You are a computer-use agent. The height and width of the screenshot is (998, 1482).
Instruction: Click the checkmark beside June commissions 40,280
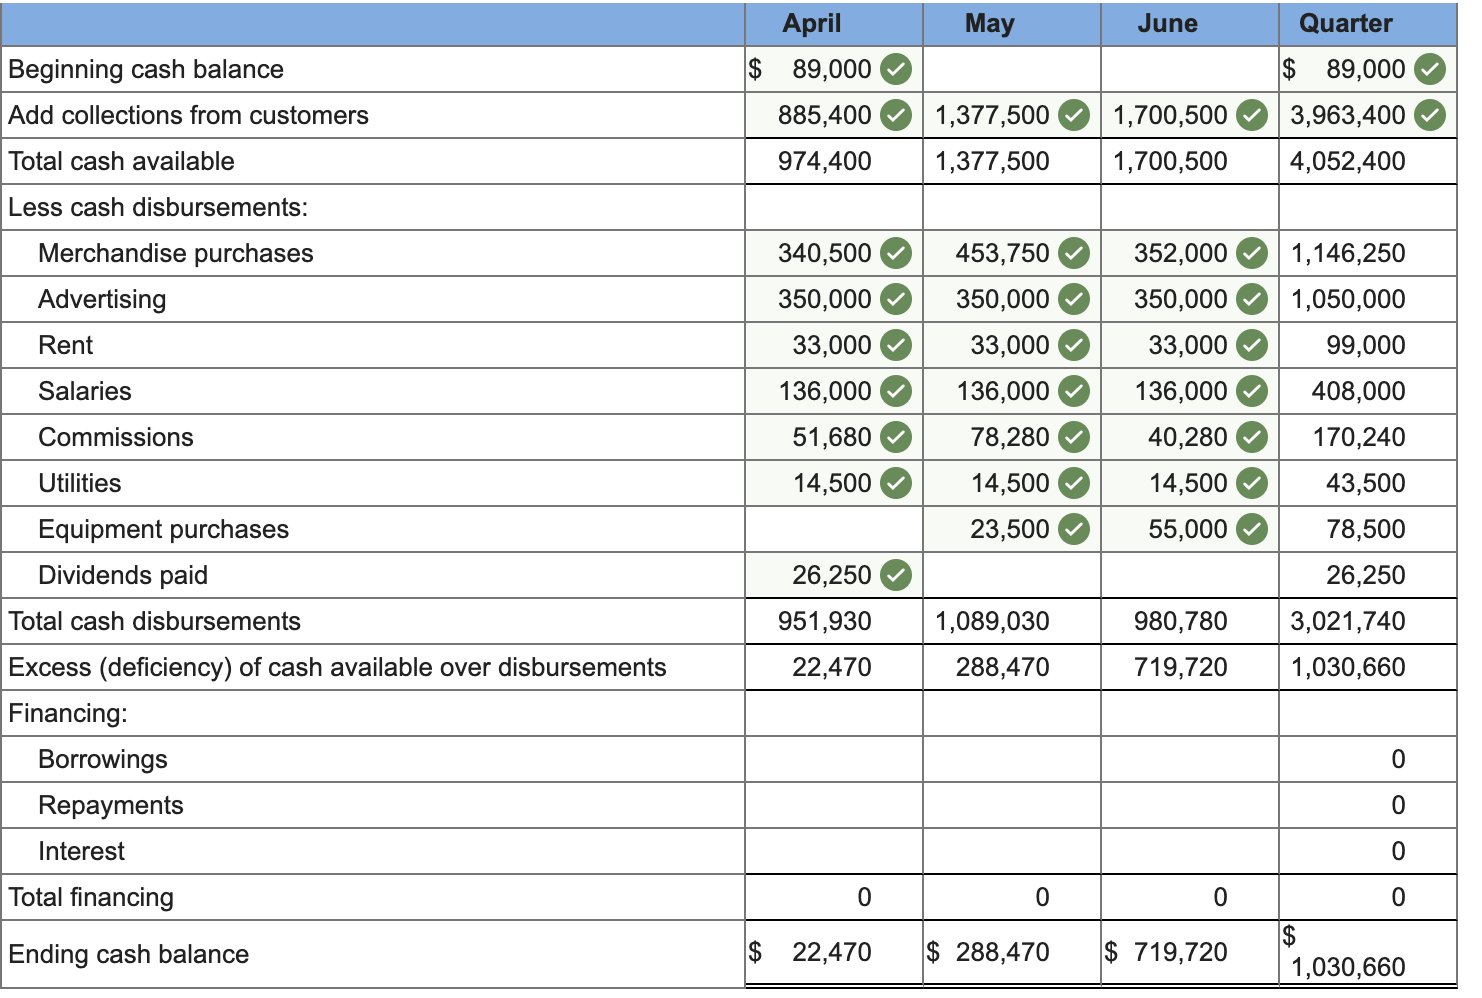click(1251, 436)
